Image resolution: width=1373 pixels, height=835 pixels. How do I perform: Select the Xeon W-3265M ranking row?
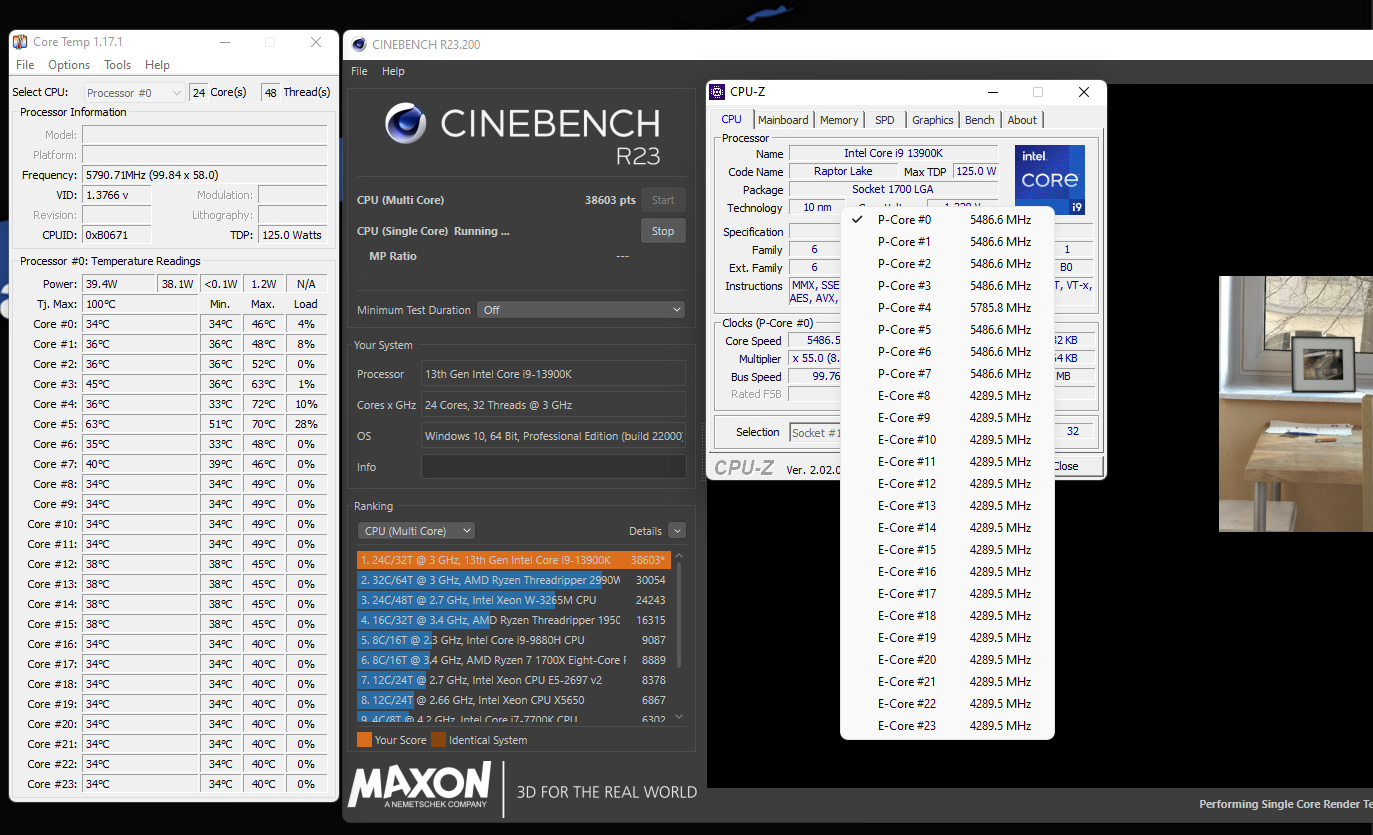(x=513, y=600)
